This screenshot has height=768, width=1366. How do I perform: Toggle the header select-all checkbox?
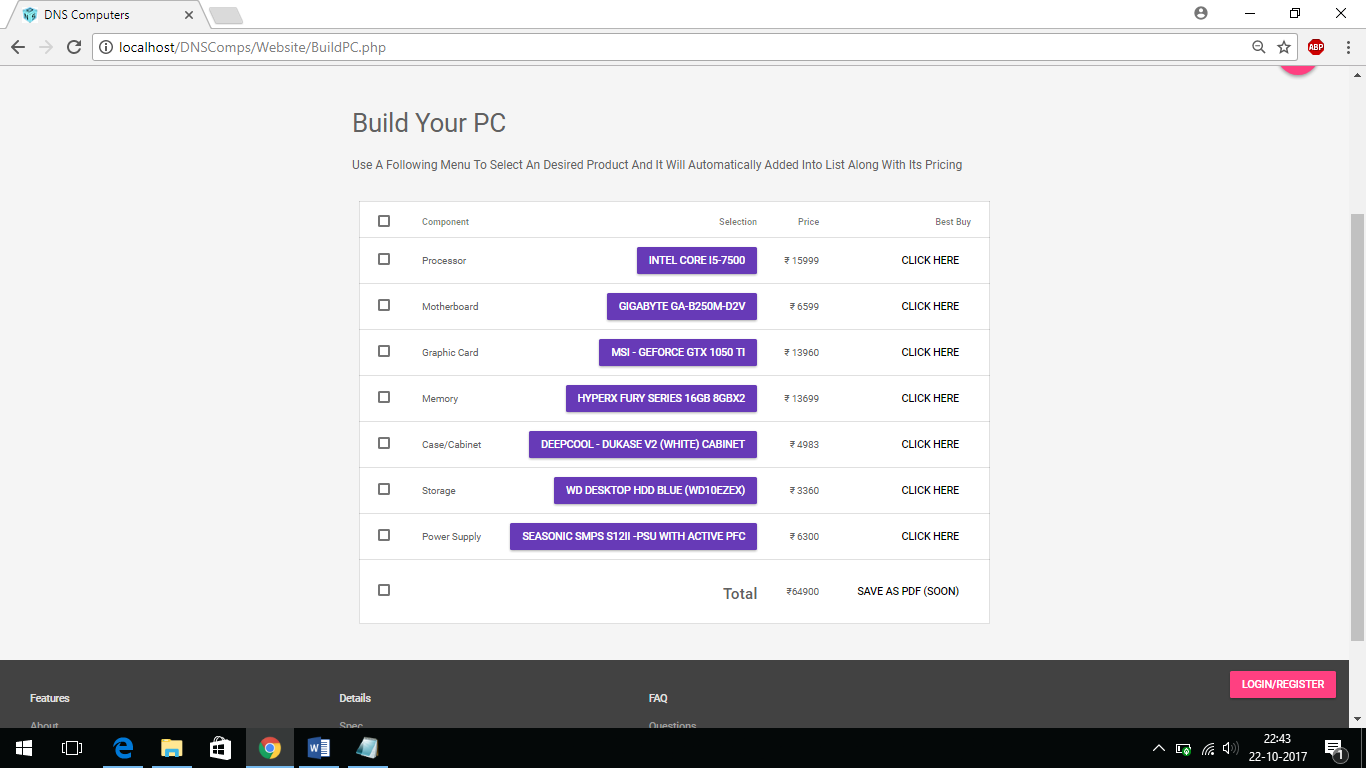click(384, 221)
